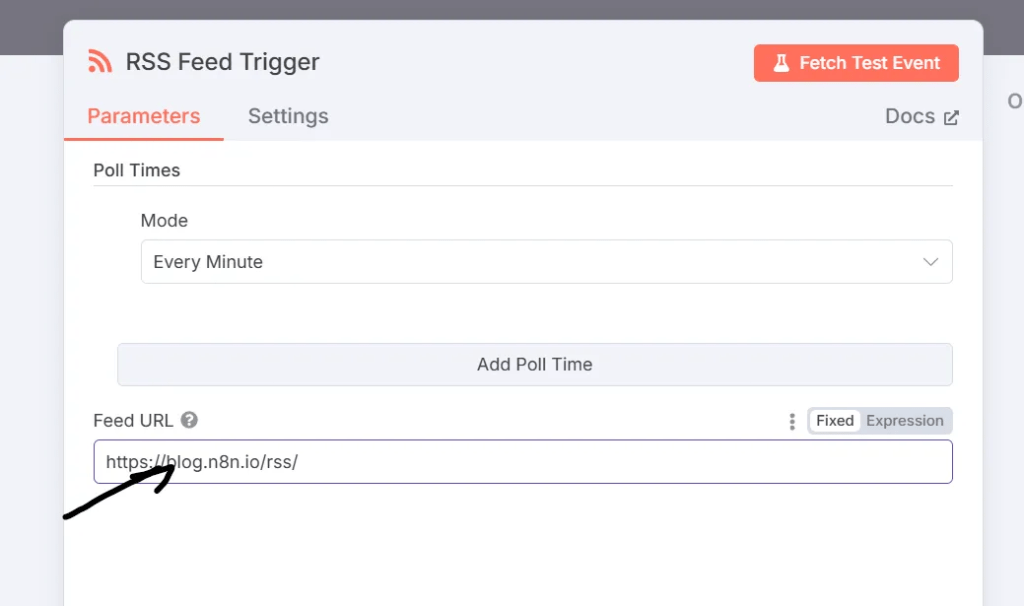Select the Fixed mode toggle
Viewport: 1024px width, 606px height.
835,421
